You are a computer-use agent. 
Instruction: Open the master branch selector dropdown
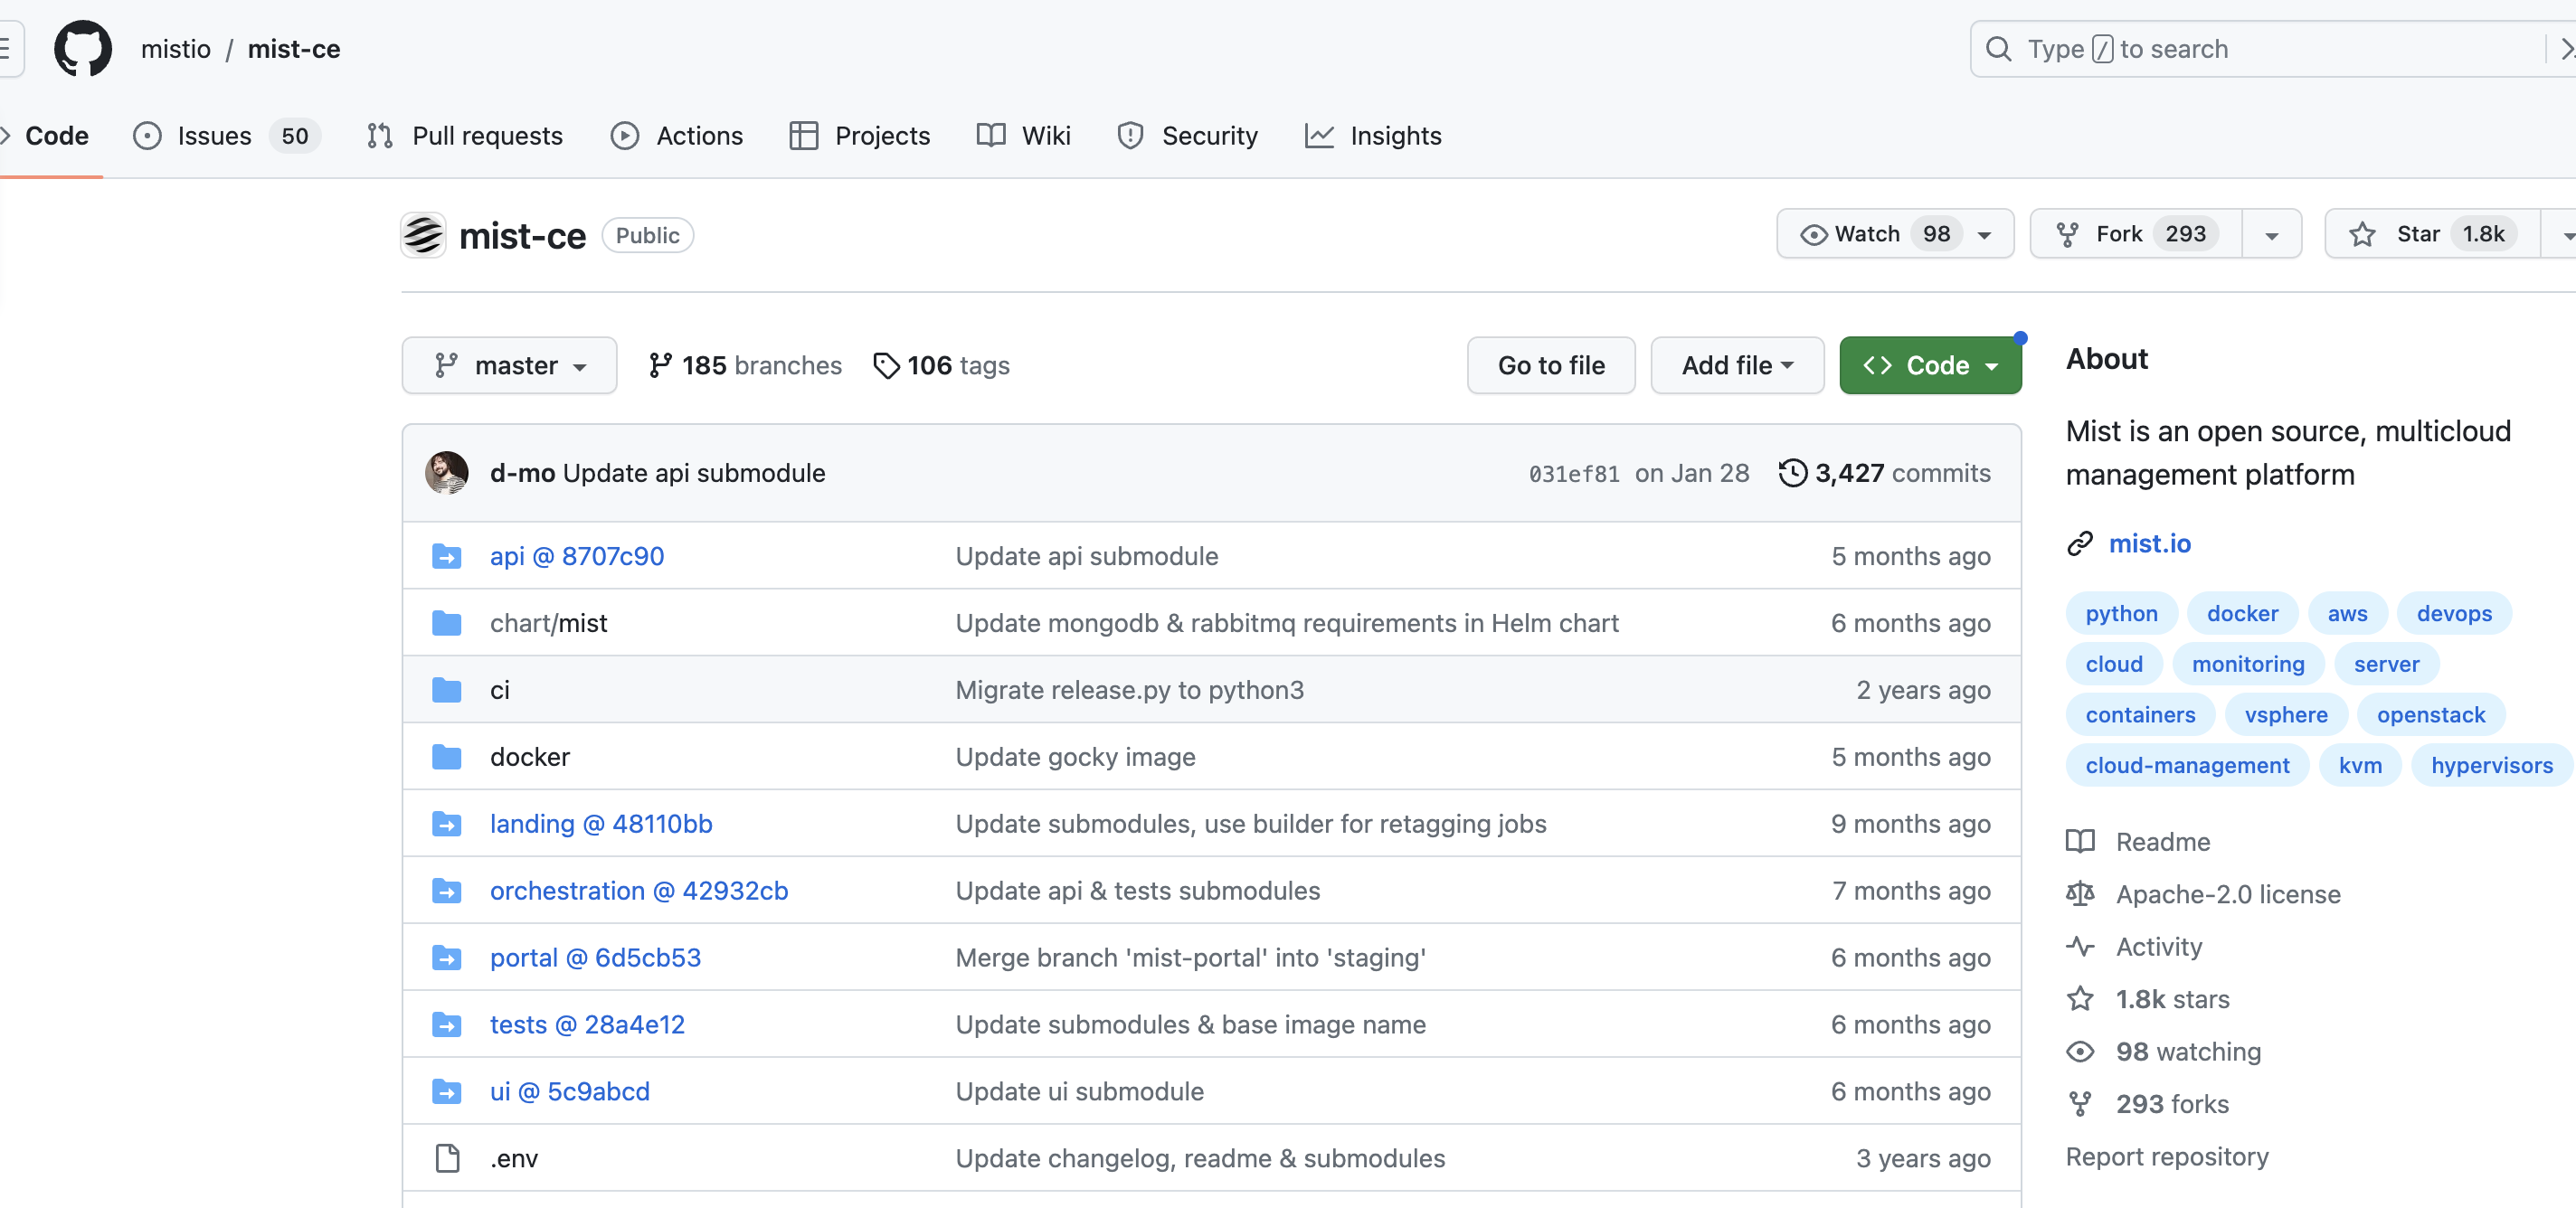pos(509,366)
